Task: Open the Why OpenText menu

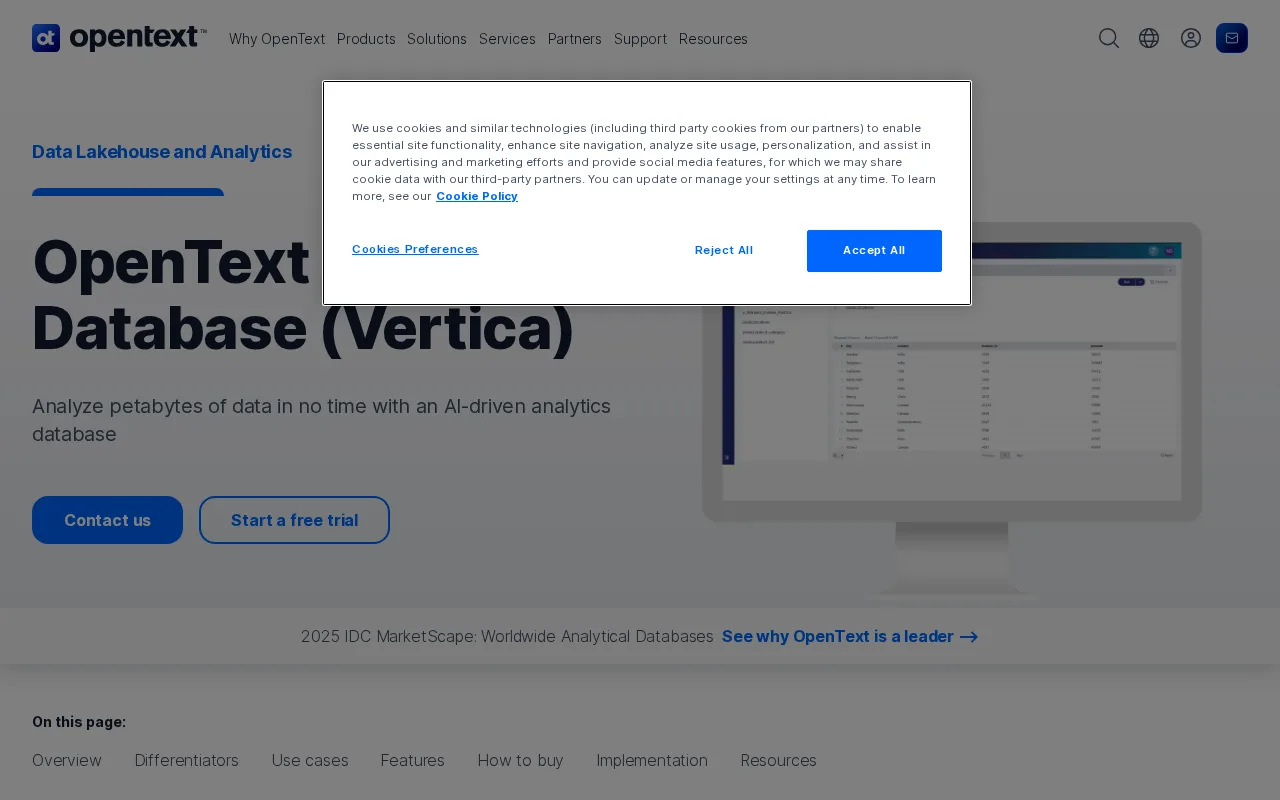Action: pyautogui.click(x=277, y=39)
